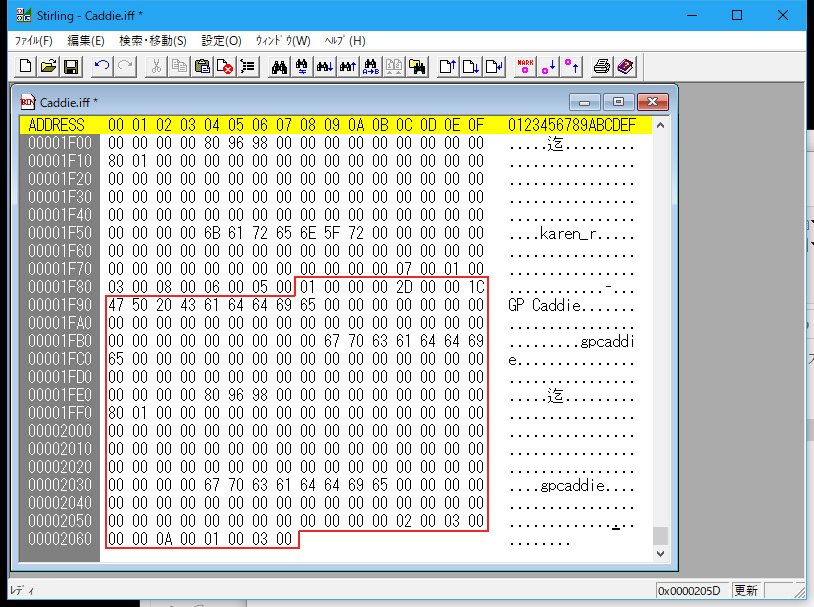Undo the last edit
The image size is (814, 607).
[x=102, y=66]
